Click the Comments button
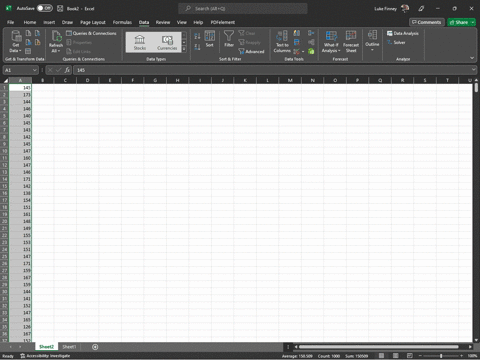Viewport: 480px width, 360px height. pos(427,22)
